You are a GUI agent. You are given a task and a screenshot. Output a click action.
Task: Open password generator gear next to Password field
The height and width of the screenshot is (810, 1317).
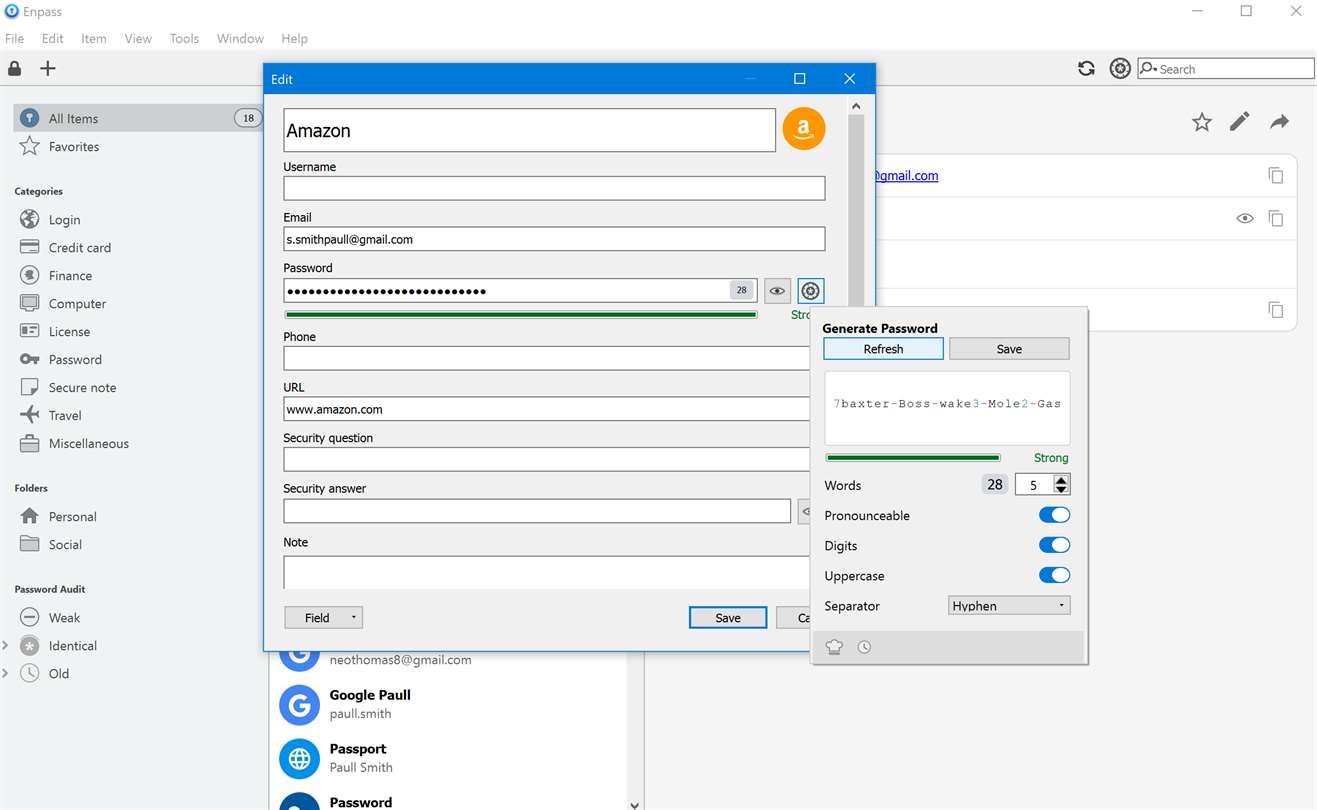[x=811, y=291]
